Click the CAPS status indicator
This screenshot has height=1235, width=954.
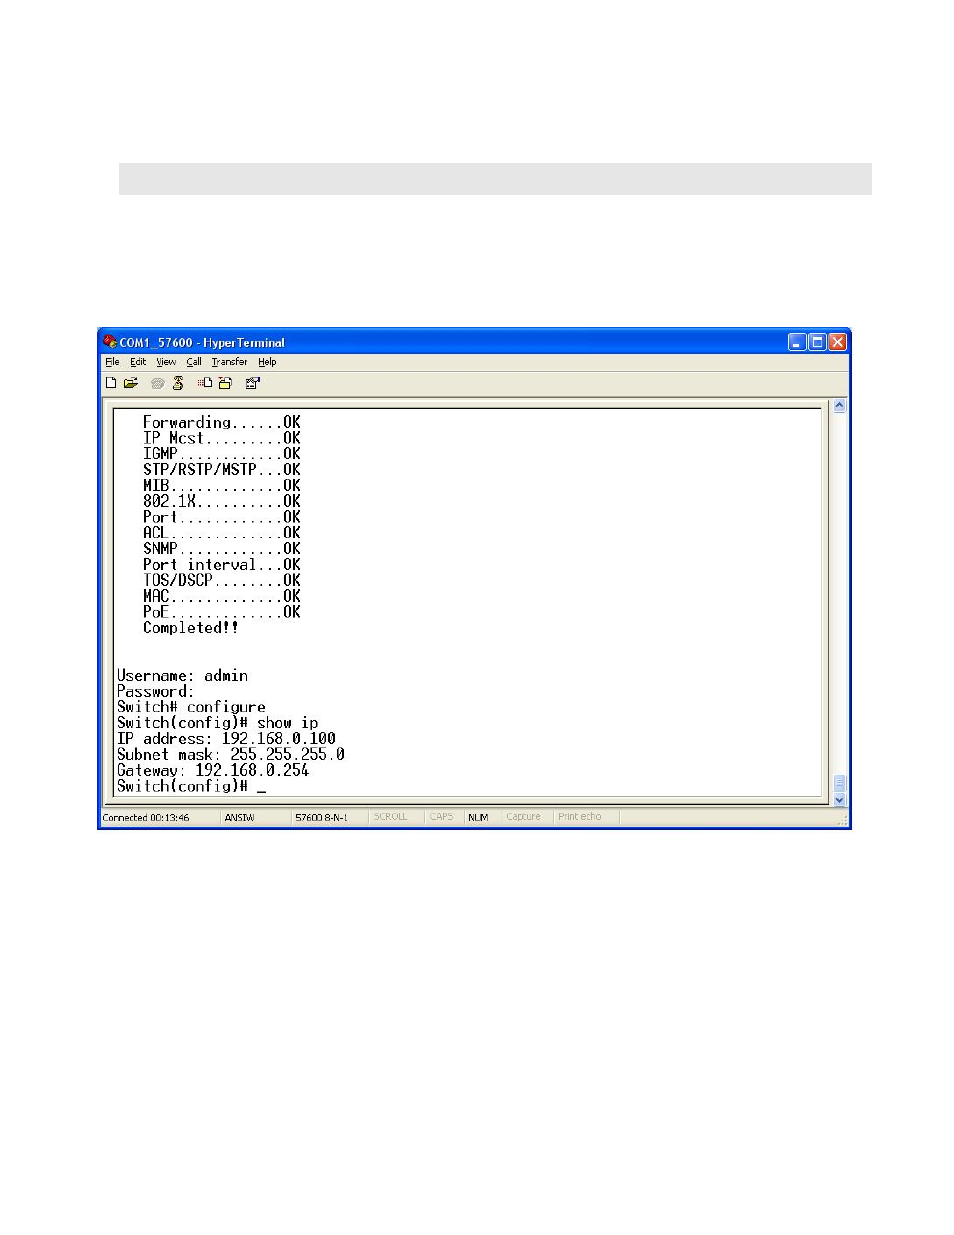pyautogui.click(x=441, y=817)
